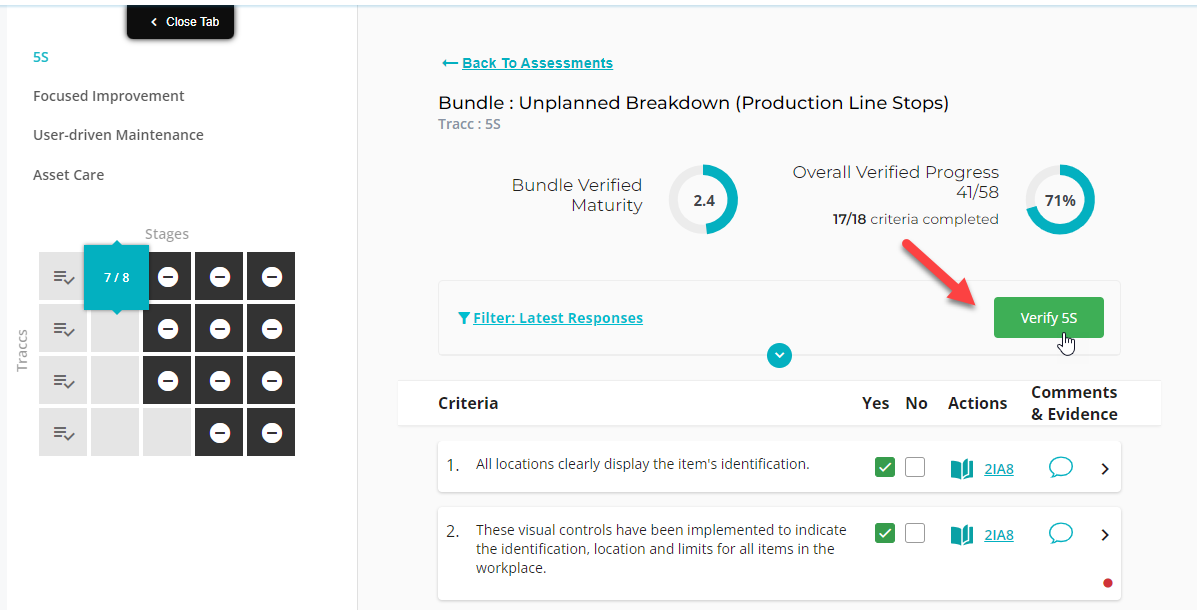Check No for criterion 1
This screenshot has width=1197, height=610.
[x=915, y=466]
